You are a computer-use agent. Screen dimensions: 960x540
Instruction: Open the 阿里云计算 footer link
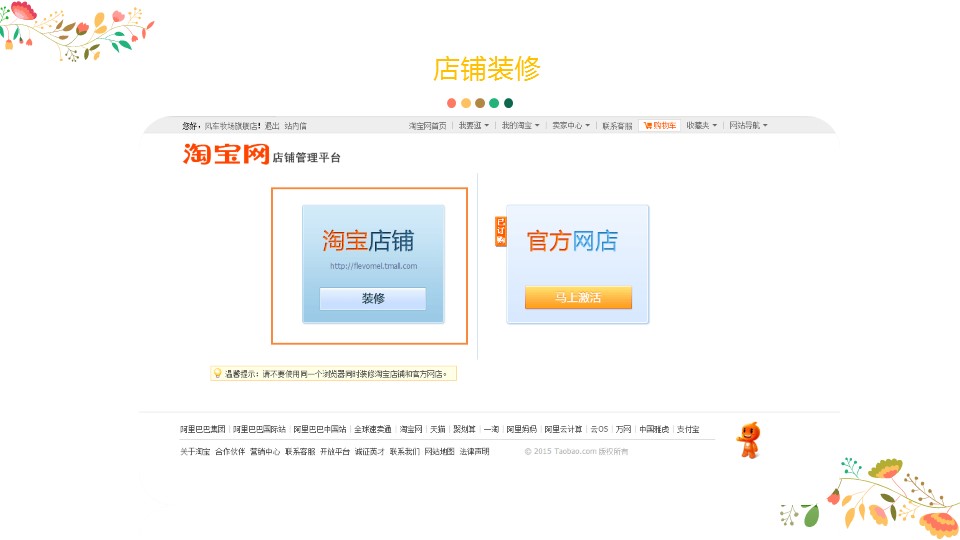coord(563,429)
